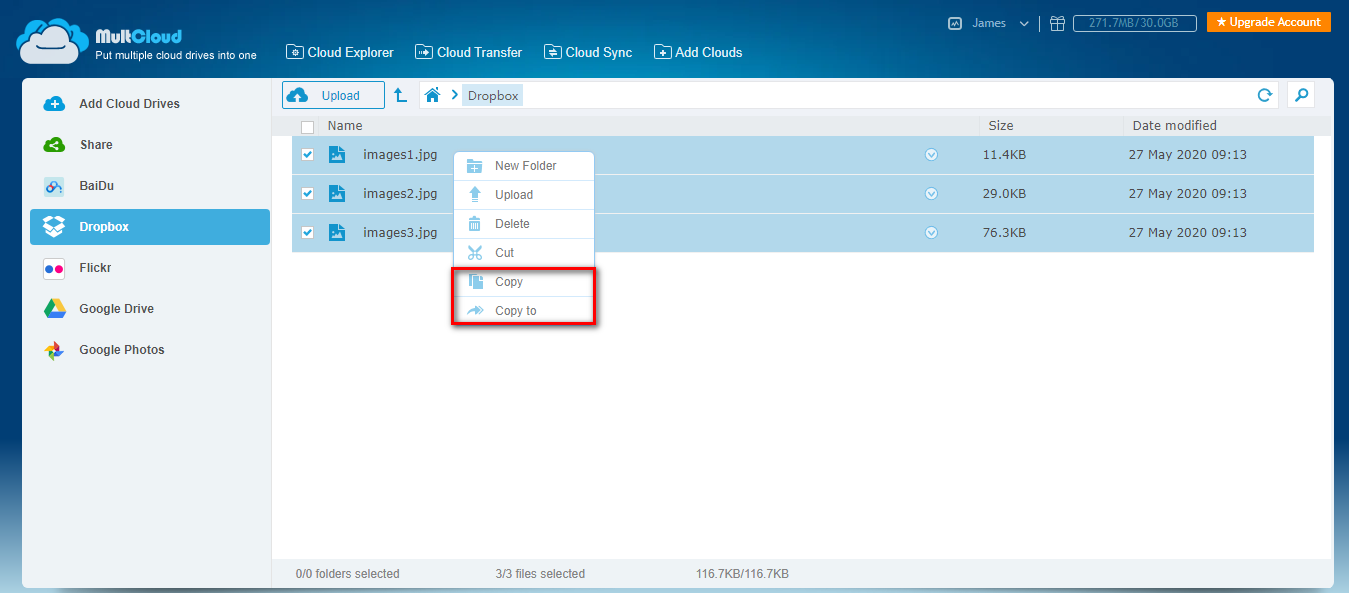
Task: Click the gift box icon
Action: pyautogui.click(x=1057, y=23)
